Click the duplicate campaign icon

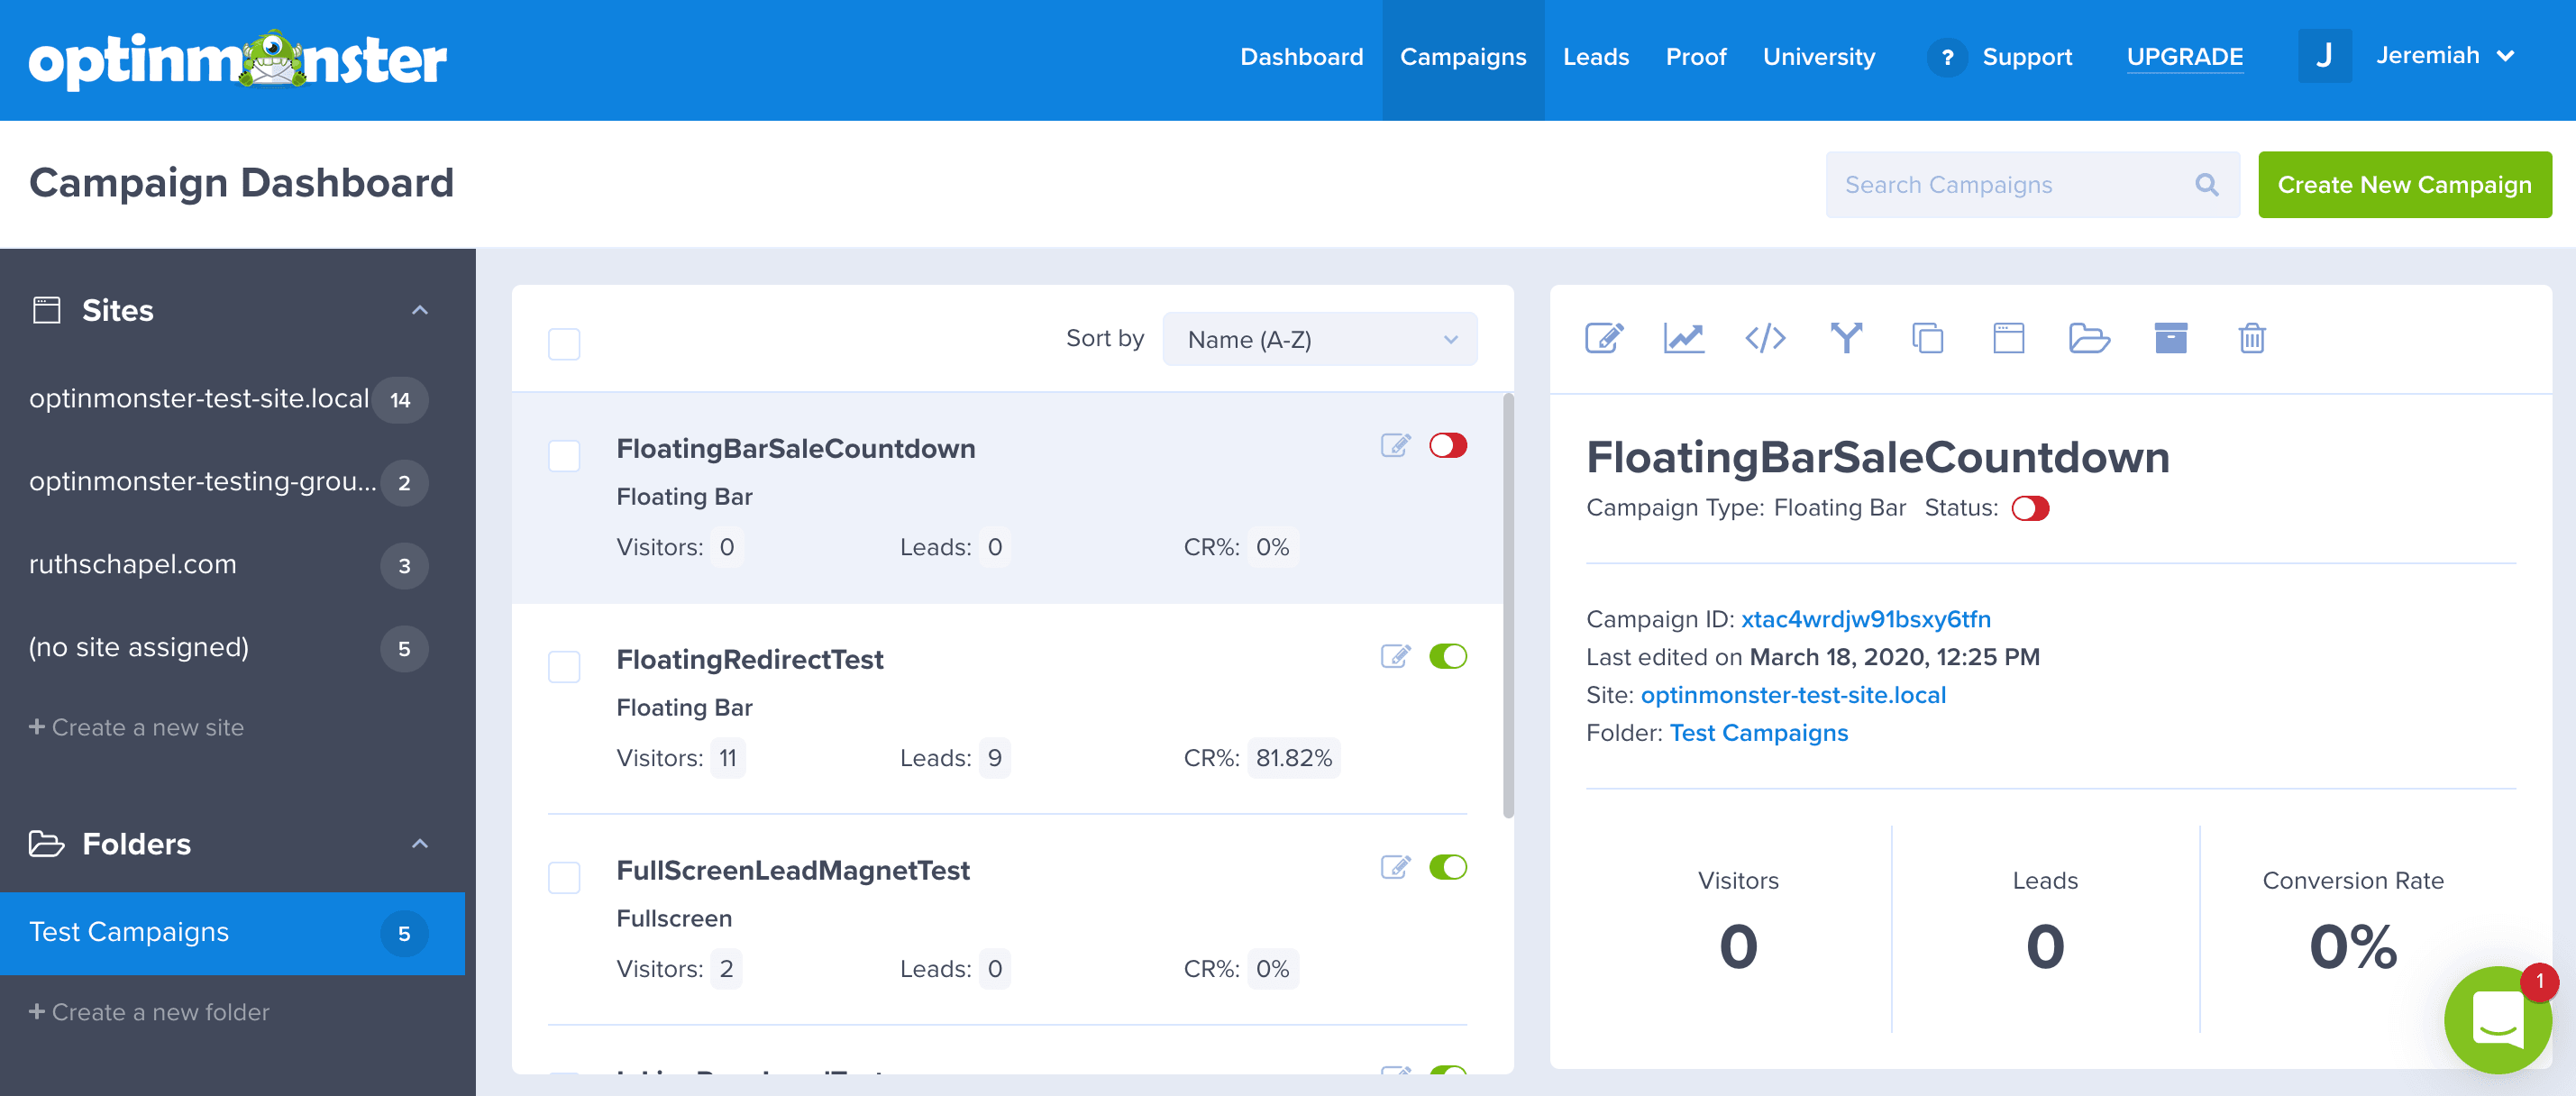(x=1927, y=338)
